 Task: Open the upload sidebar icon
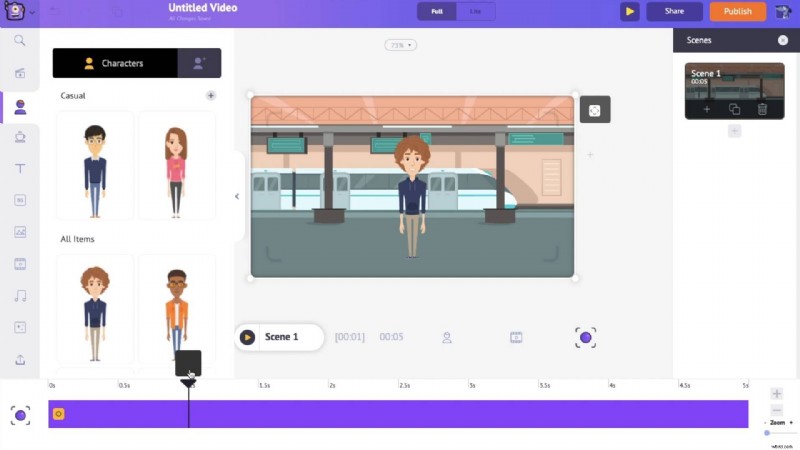20,360
